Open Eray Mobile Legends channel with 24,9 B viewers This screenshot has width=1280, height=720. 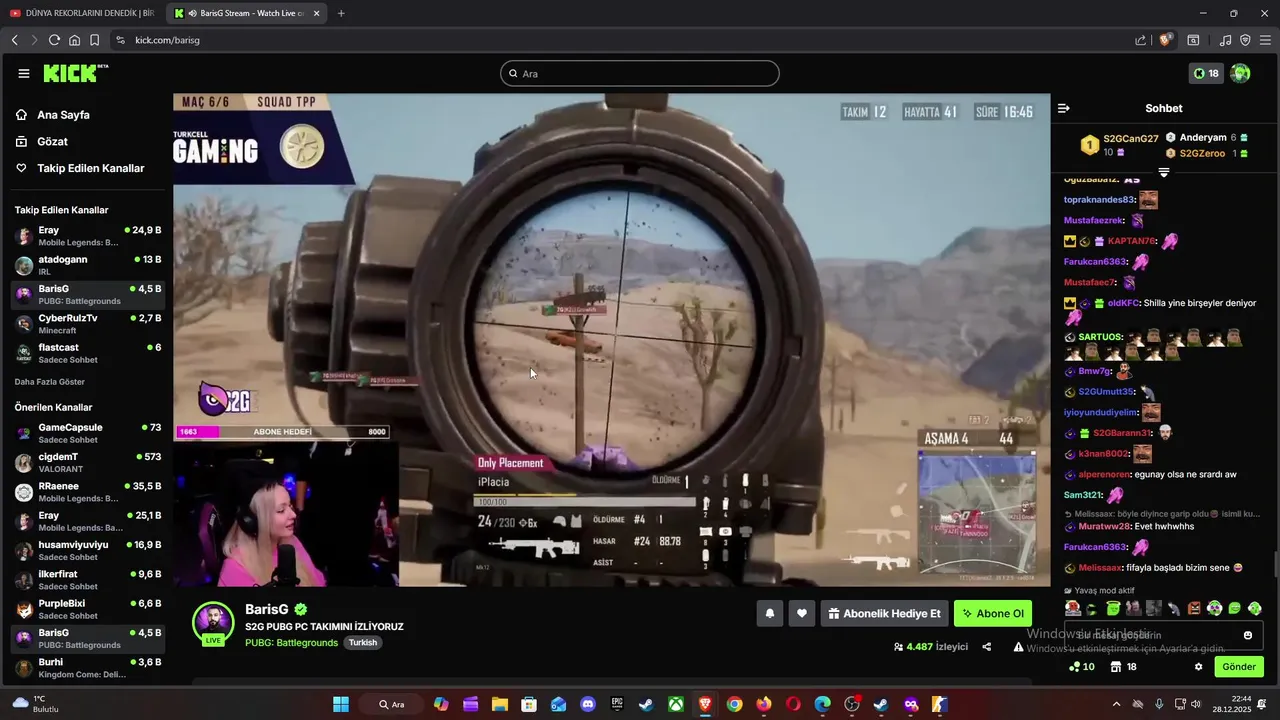coord(88,236)
